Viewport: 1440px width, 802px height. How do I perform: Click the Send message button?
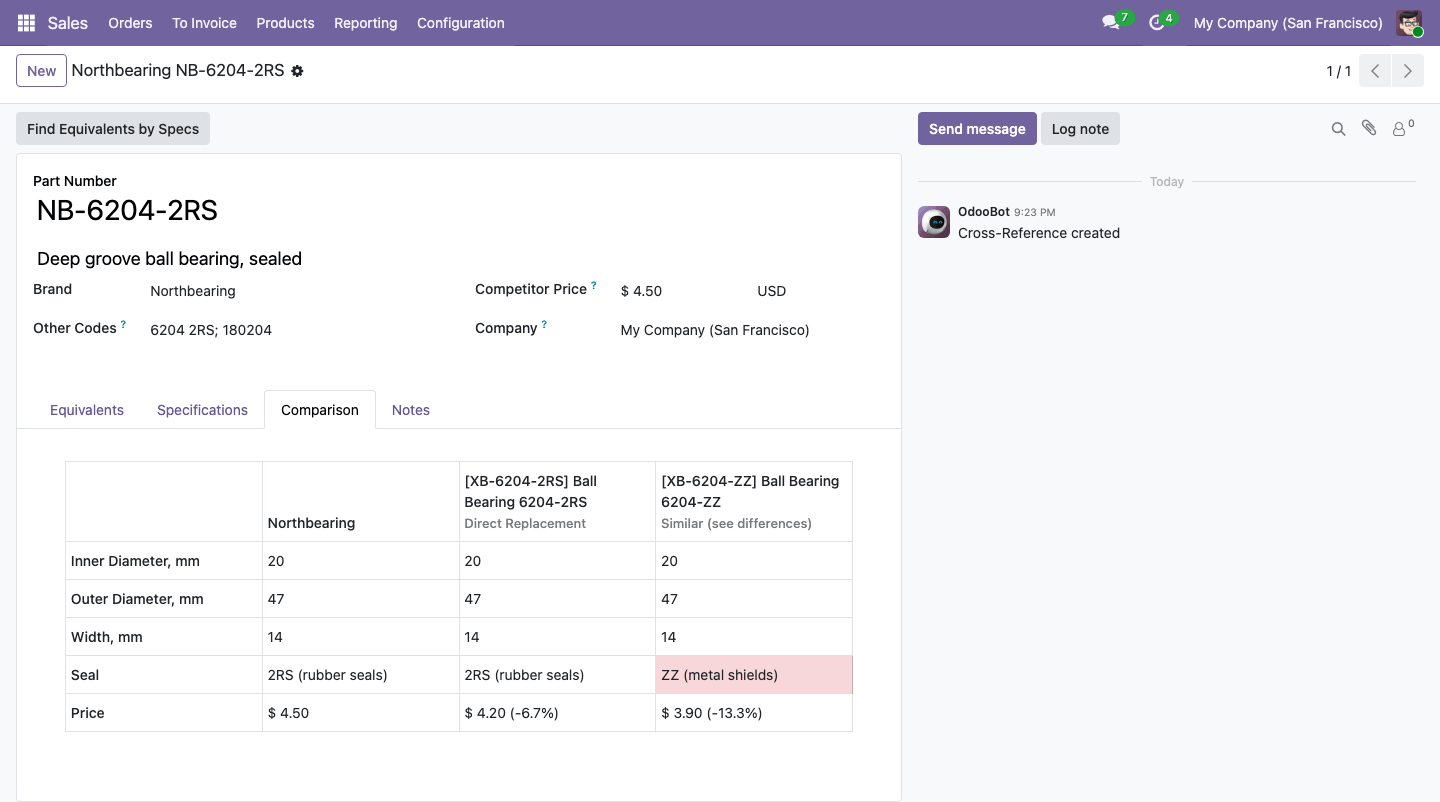pyautogui.click(x=977, y=129)
